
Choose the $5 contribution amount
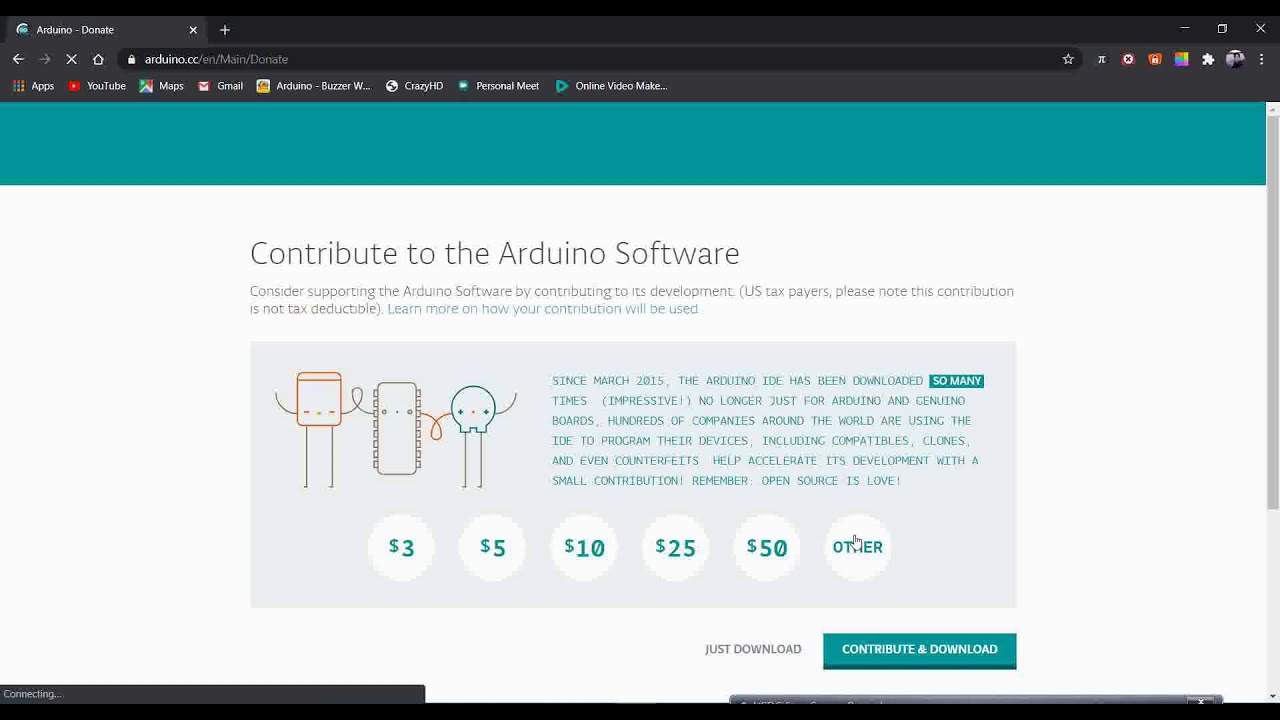(492, 547)
